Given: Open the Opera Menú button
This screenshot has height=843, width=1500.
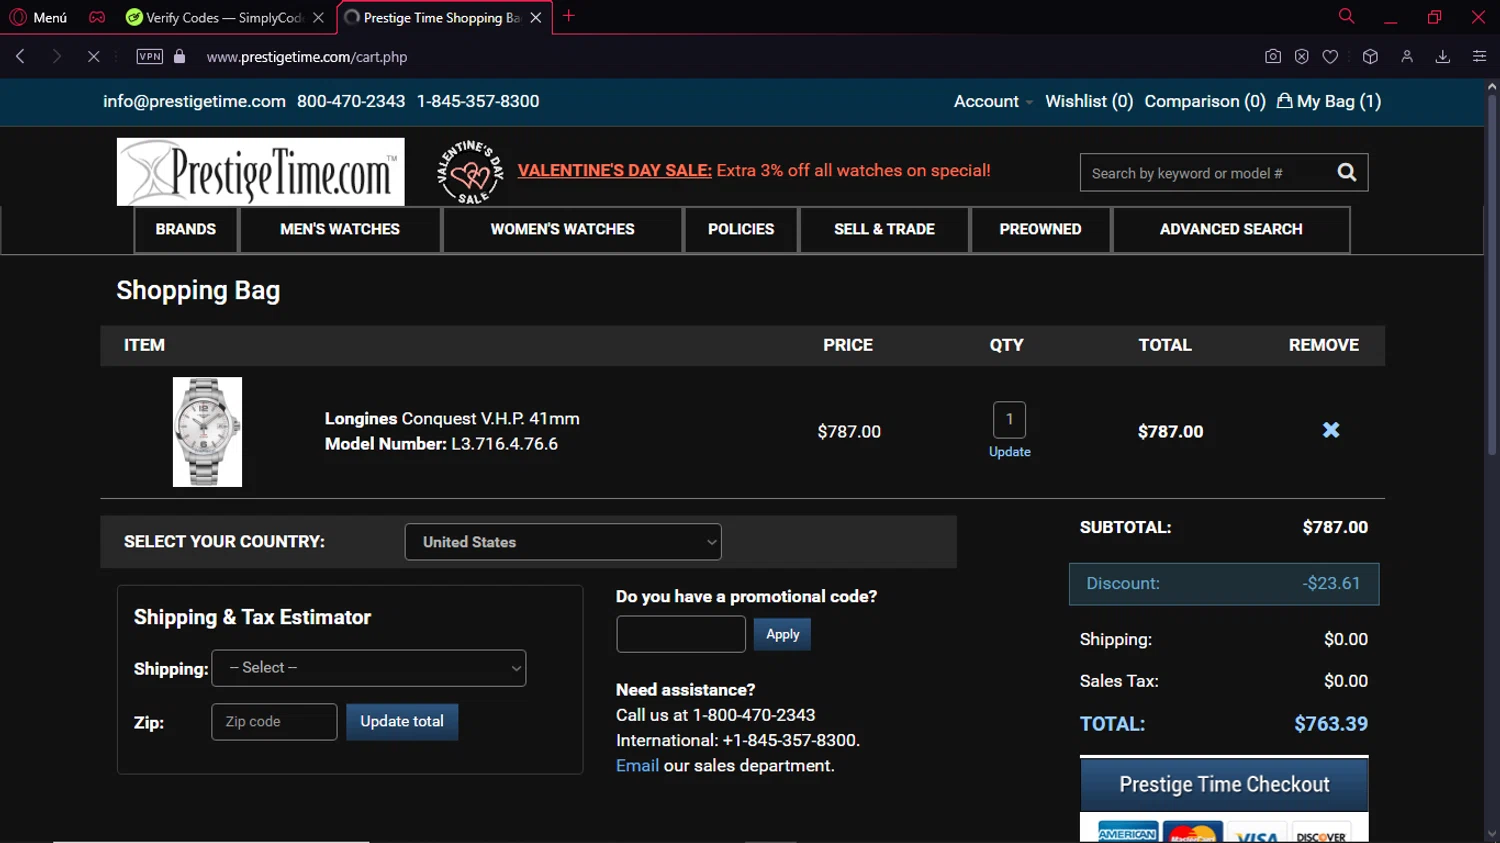Looking at the screenshot, I should pos(38,17).
